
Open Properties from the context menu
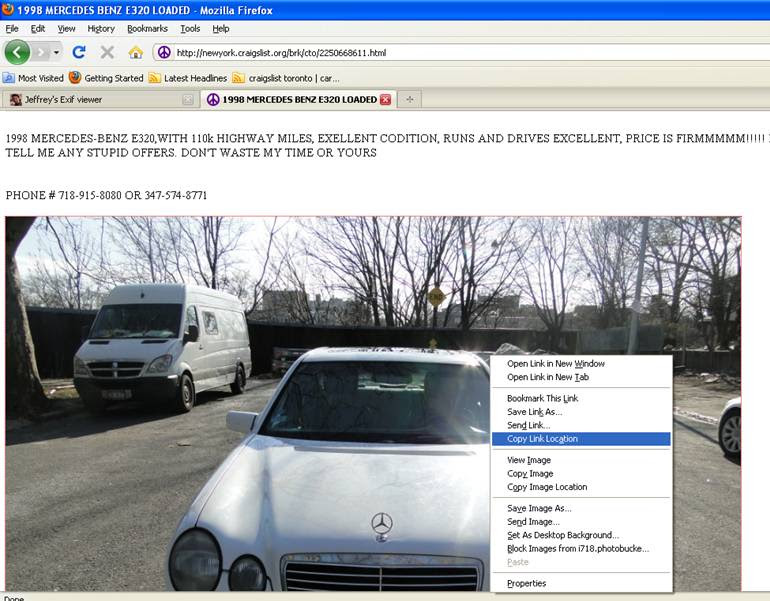point(581,583)
